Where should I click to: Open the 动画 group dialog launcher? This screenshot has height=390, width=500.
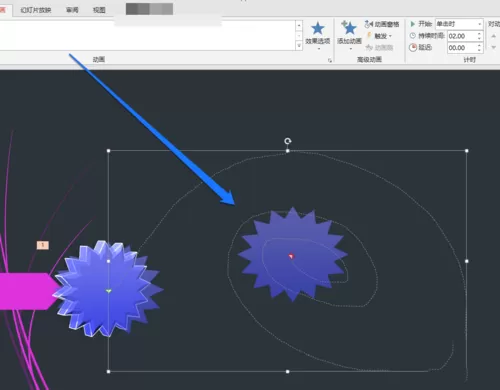[330, 60]
